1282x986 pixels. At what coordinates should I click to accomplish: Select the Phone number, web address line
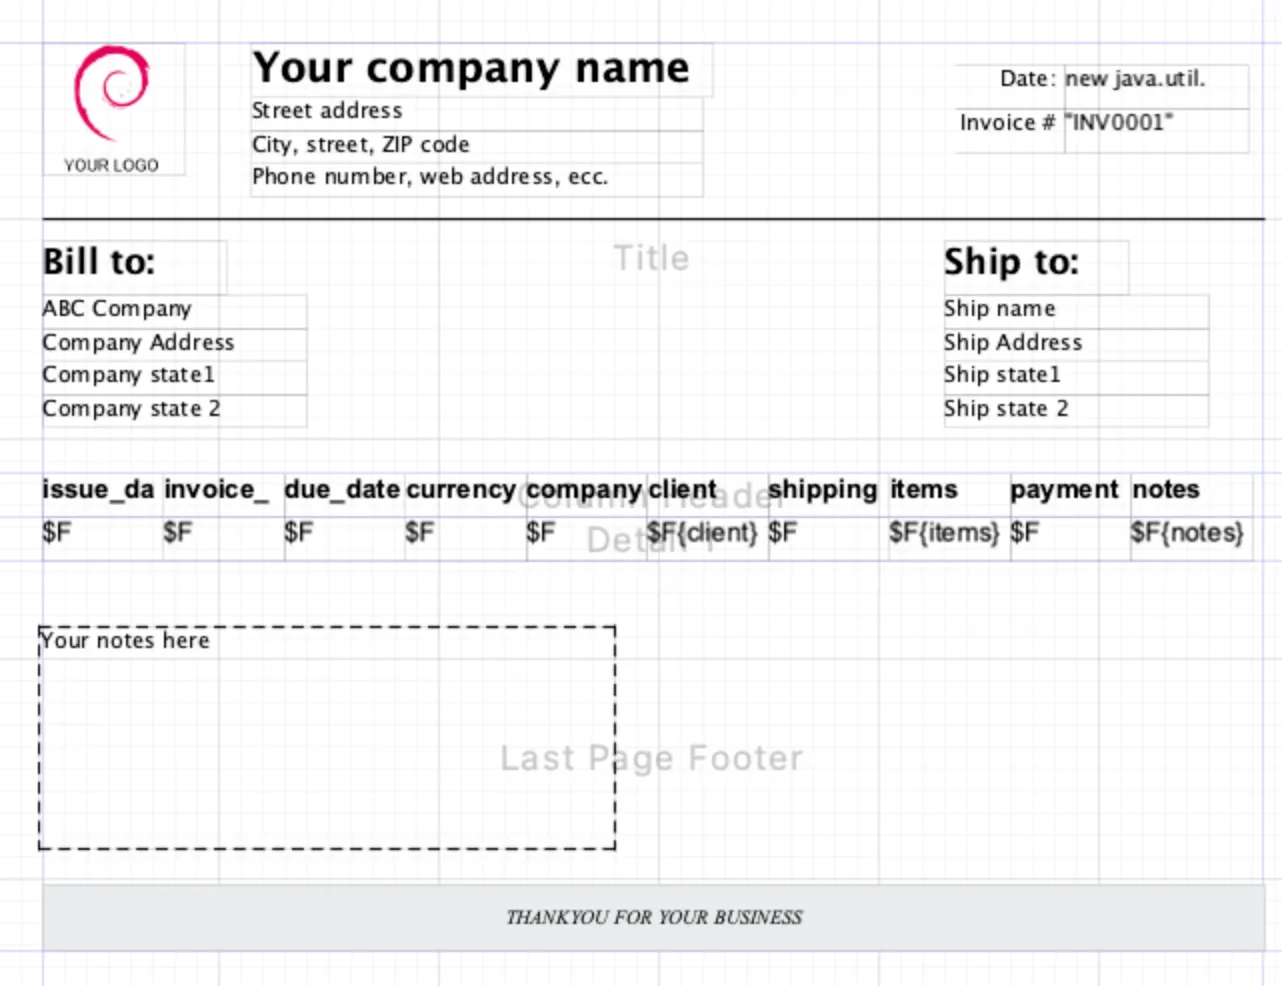point(430,178)
